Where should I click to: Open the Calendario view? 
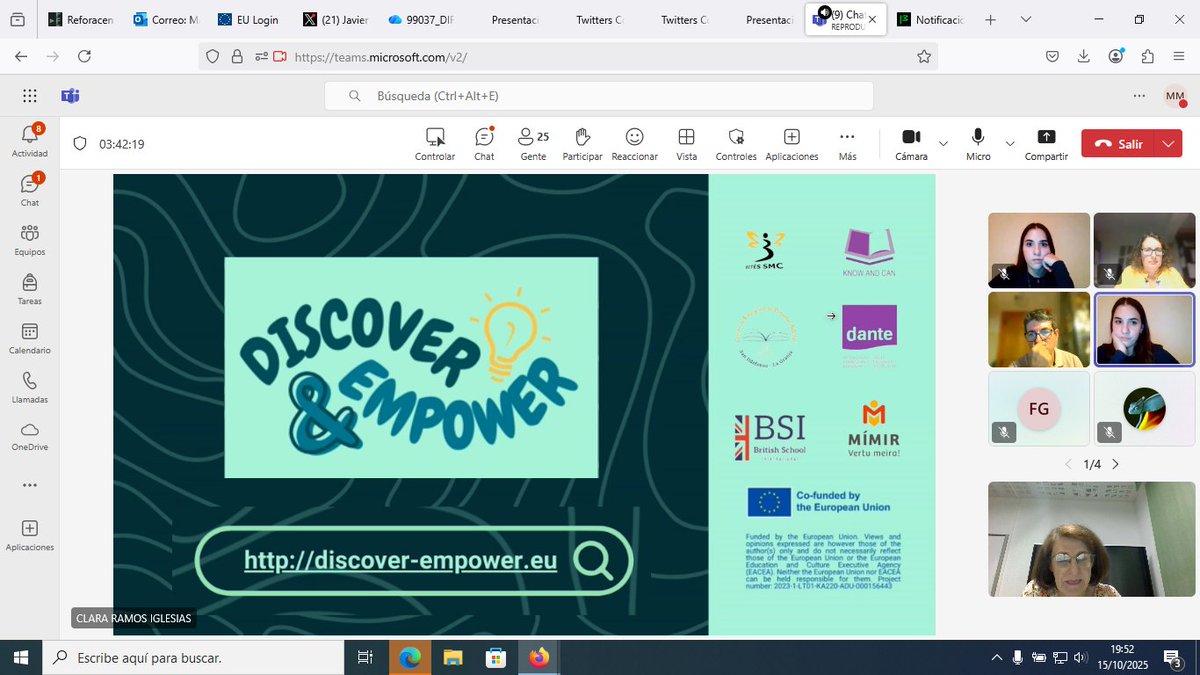point(29,338)
